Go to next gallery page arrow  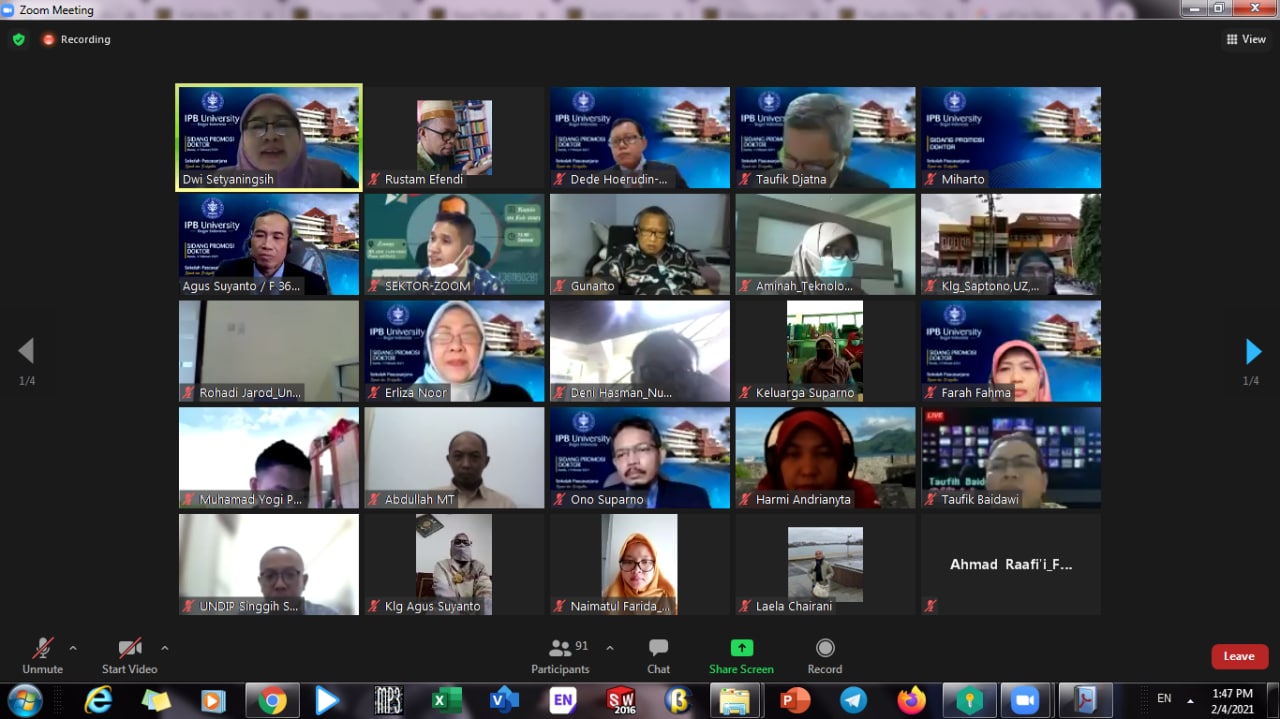click(x=1253, y=351)
